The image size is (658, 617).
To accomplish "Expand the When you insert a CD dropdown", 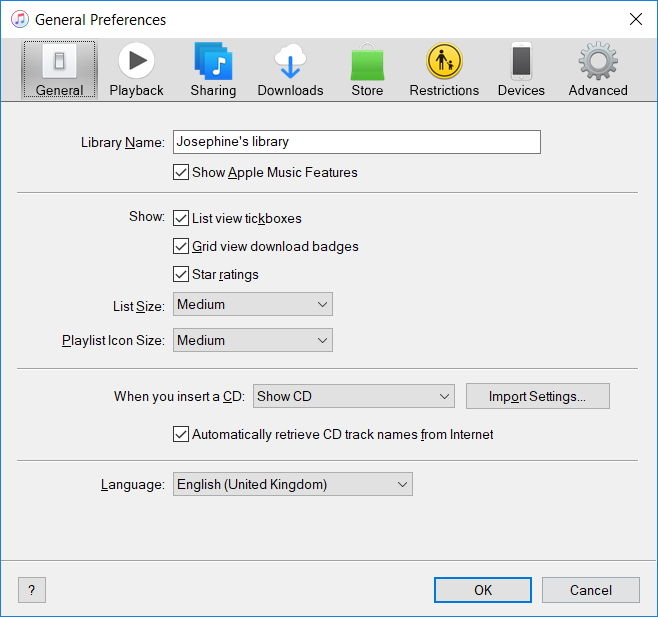I will coord(353,396).
